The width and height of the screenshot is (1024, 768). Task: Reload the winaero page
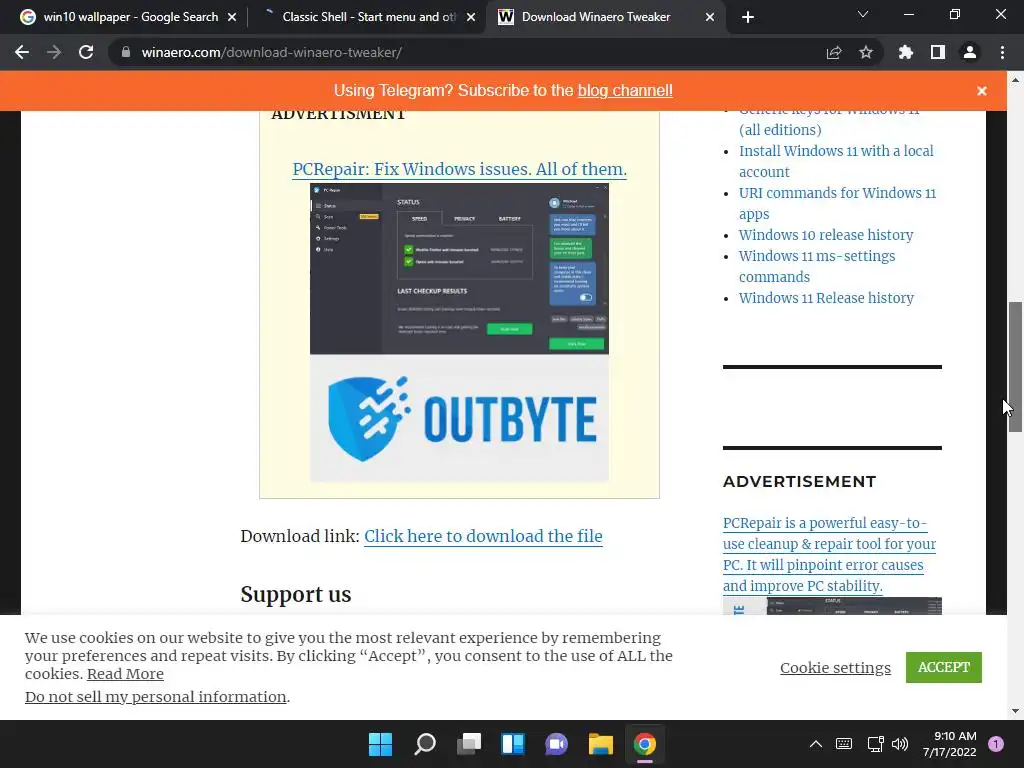[86, 52]
